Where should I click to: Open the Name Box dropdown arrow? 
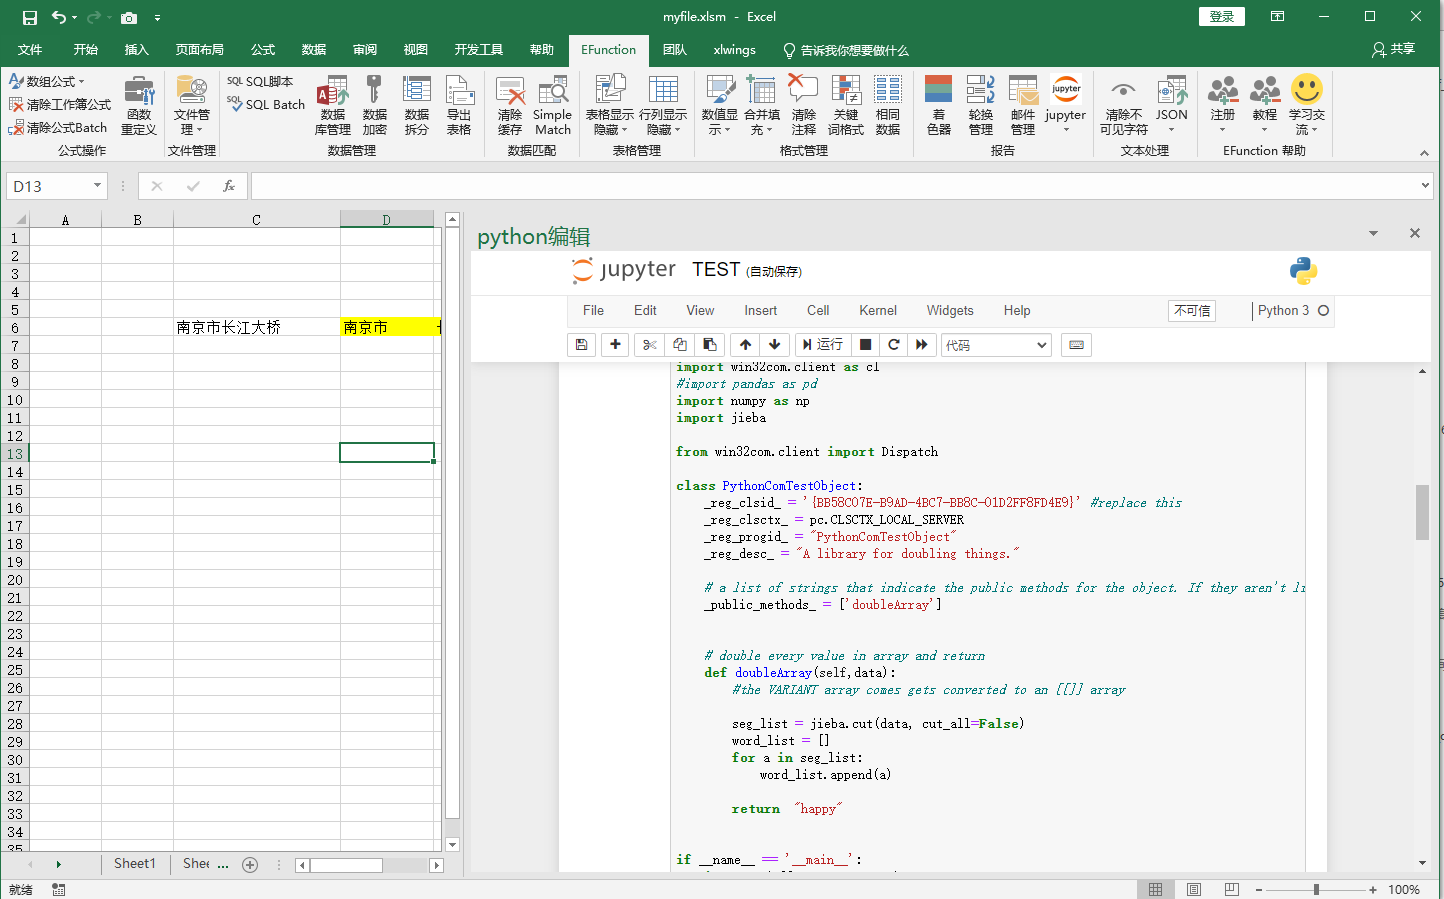click(x=97, y=186)
